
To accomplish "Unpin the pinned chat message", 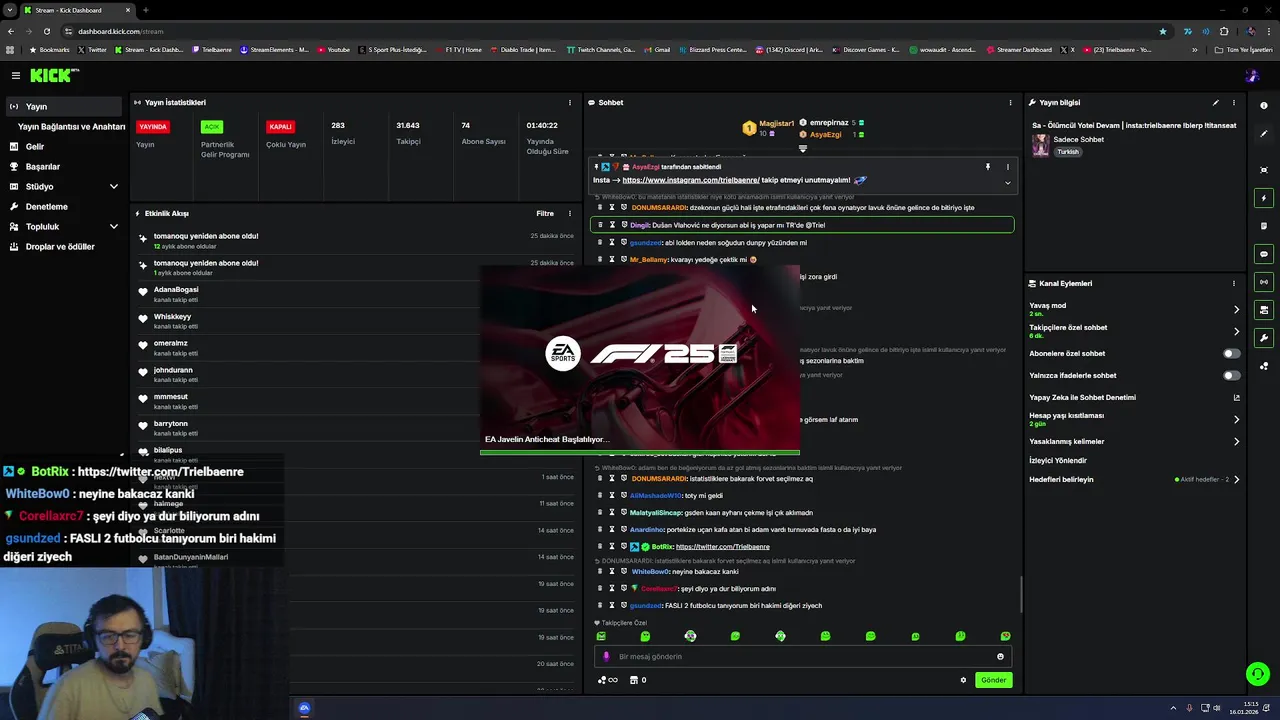I will [x=987, y=167].
